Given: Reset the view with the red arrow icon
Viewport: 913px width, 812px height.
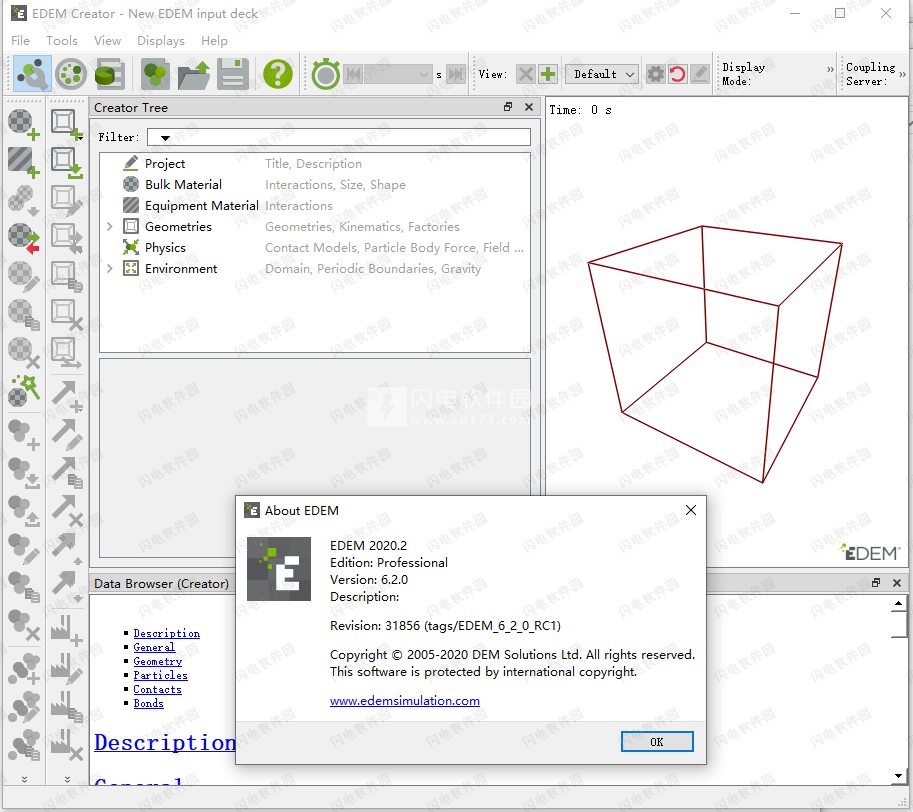Looking at the screenshot, I should click(677, 74).
